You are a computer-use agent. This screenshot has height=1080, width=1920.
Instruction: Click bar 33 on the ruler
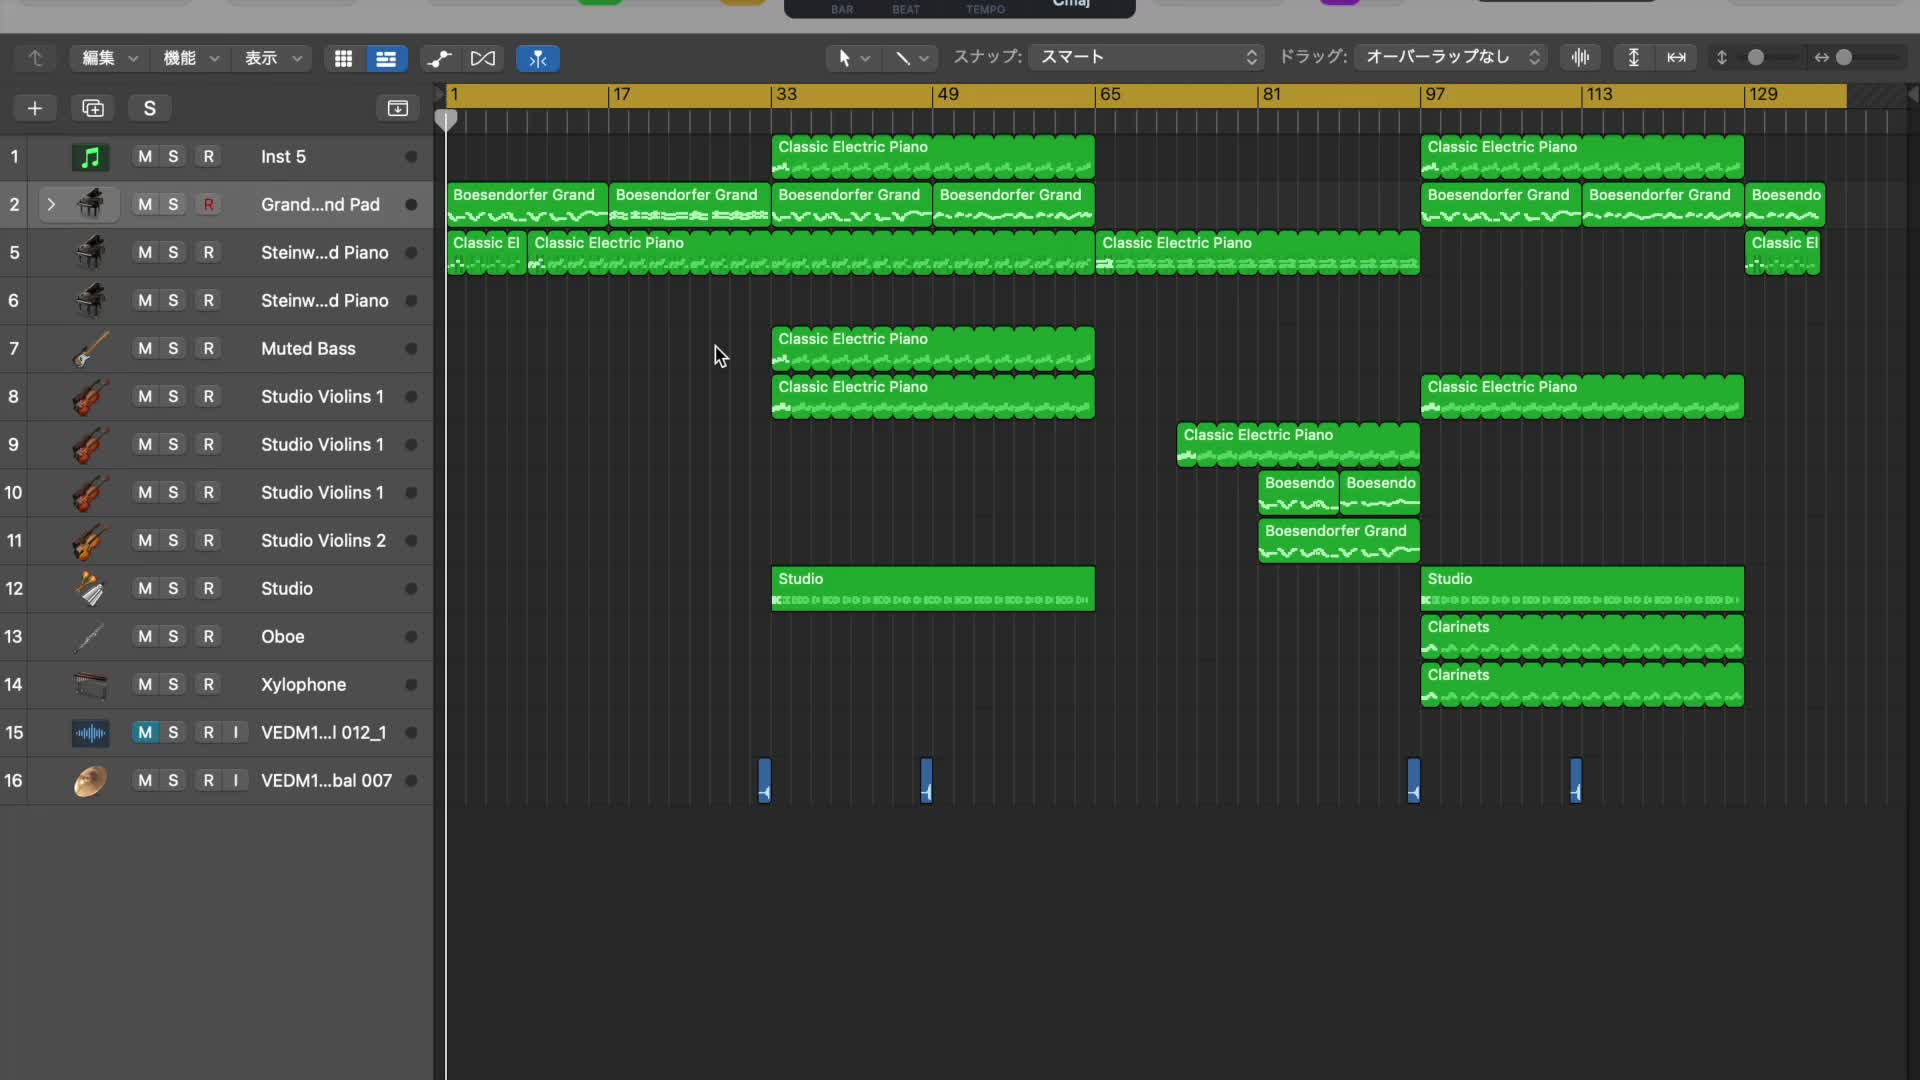pos(787,95)
